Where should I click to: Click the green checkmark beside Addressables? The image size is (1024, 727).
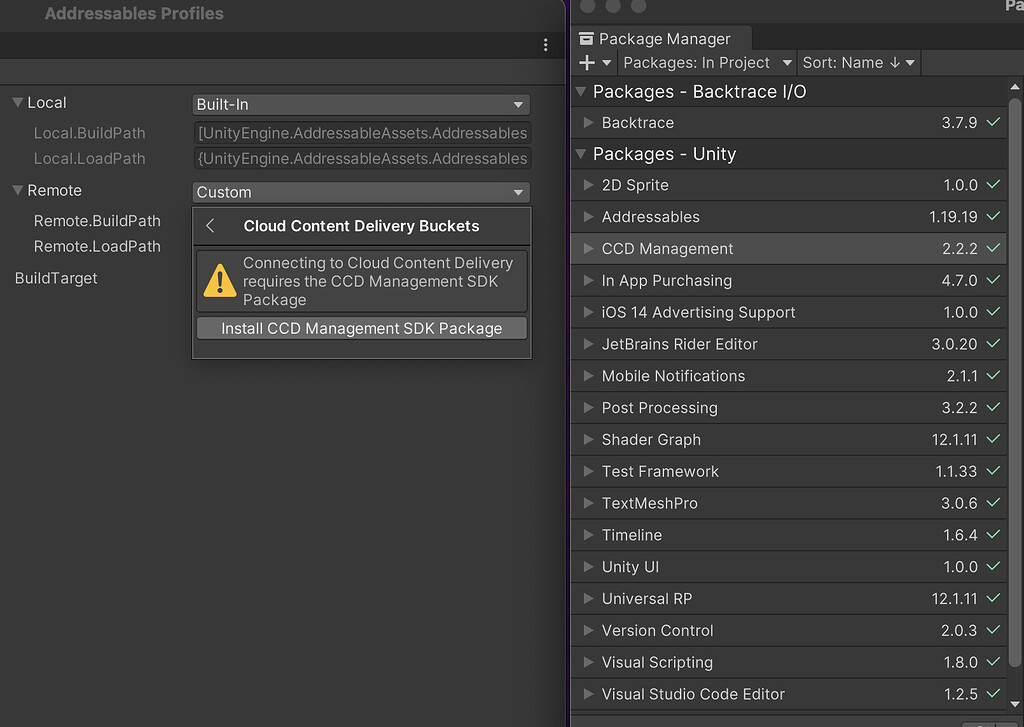click(993, 216)
